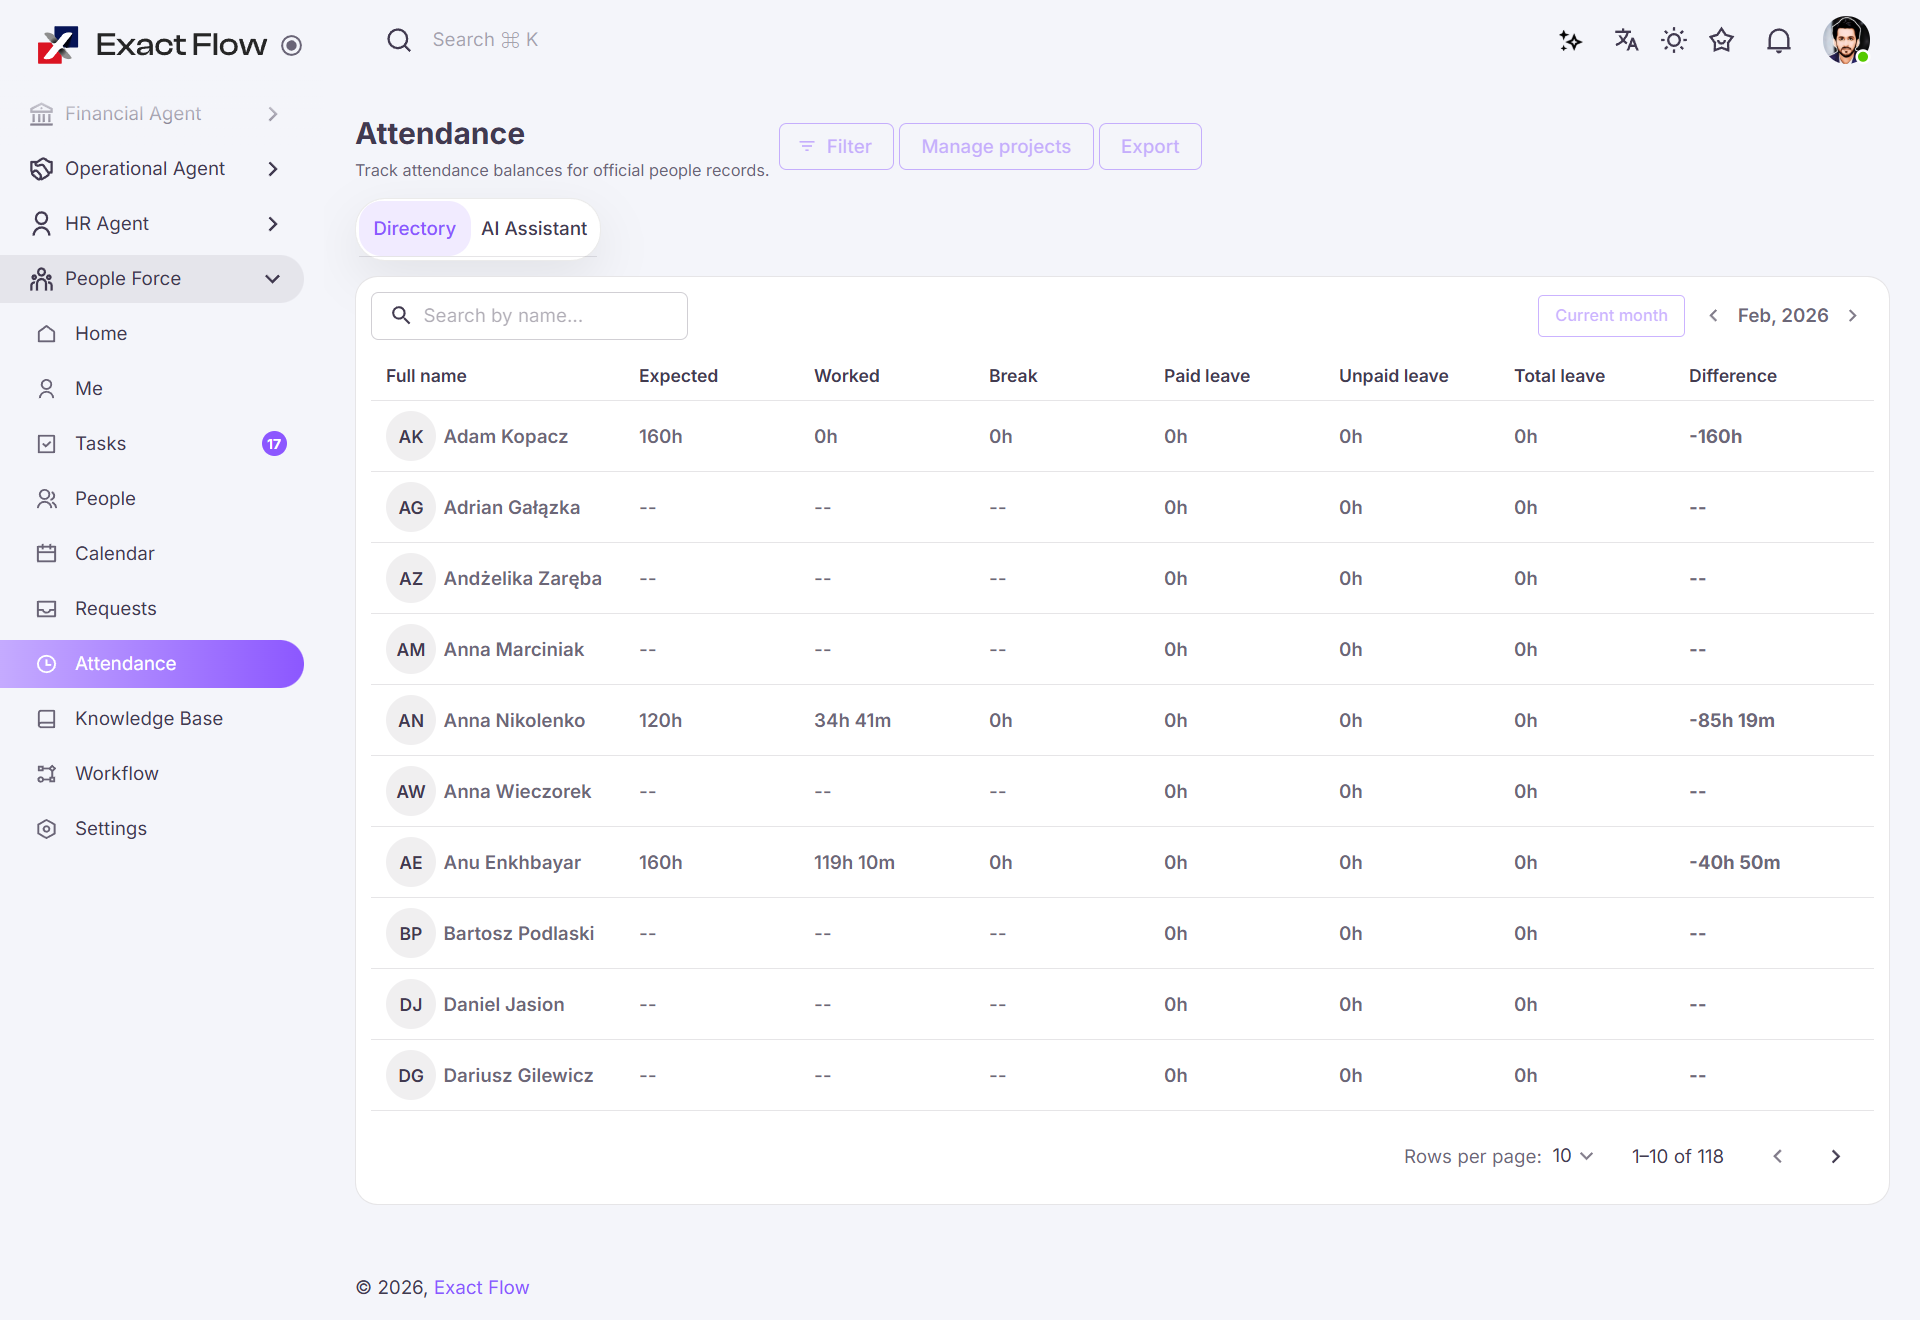Open user profile avatar menu

(1845, 41)
